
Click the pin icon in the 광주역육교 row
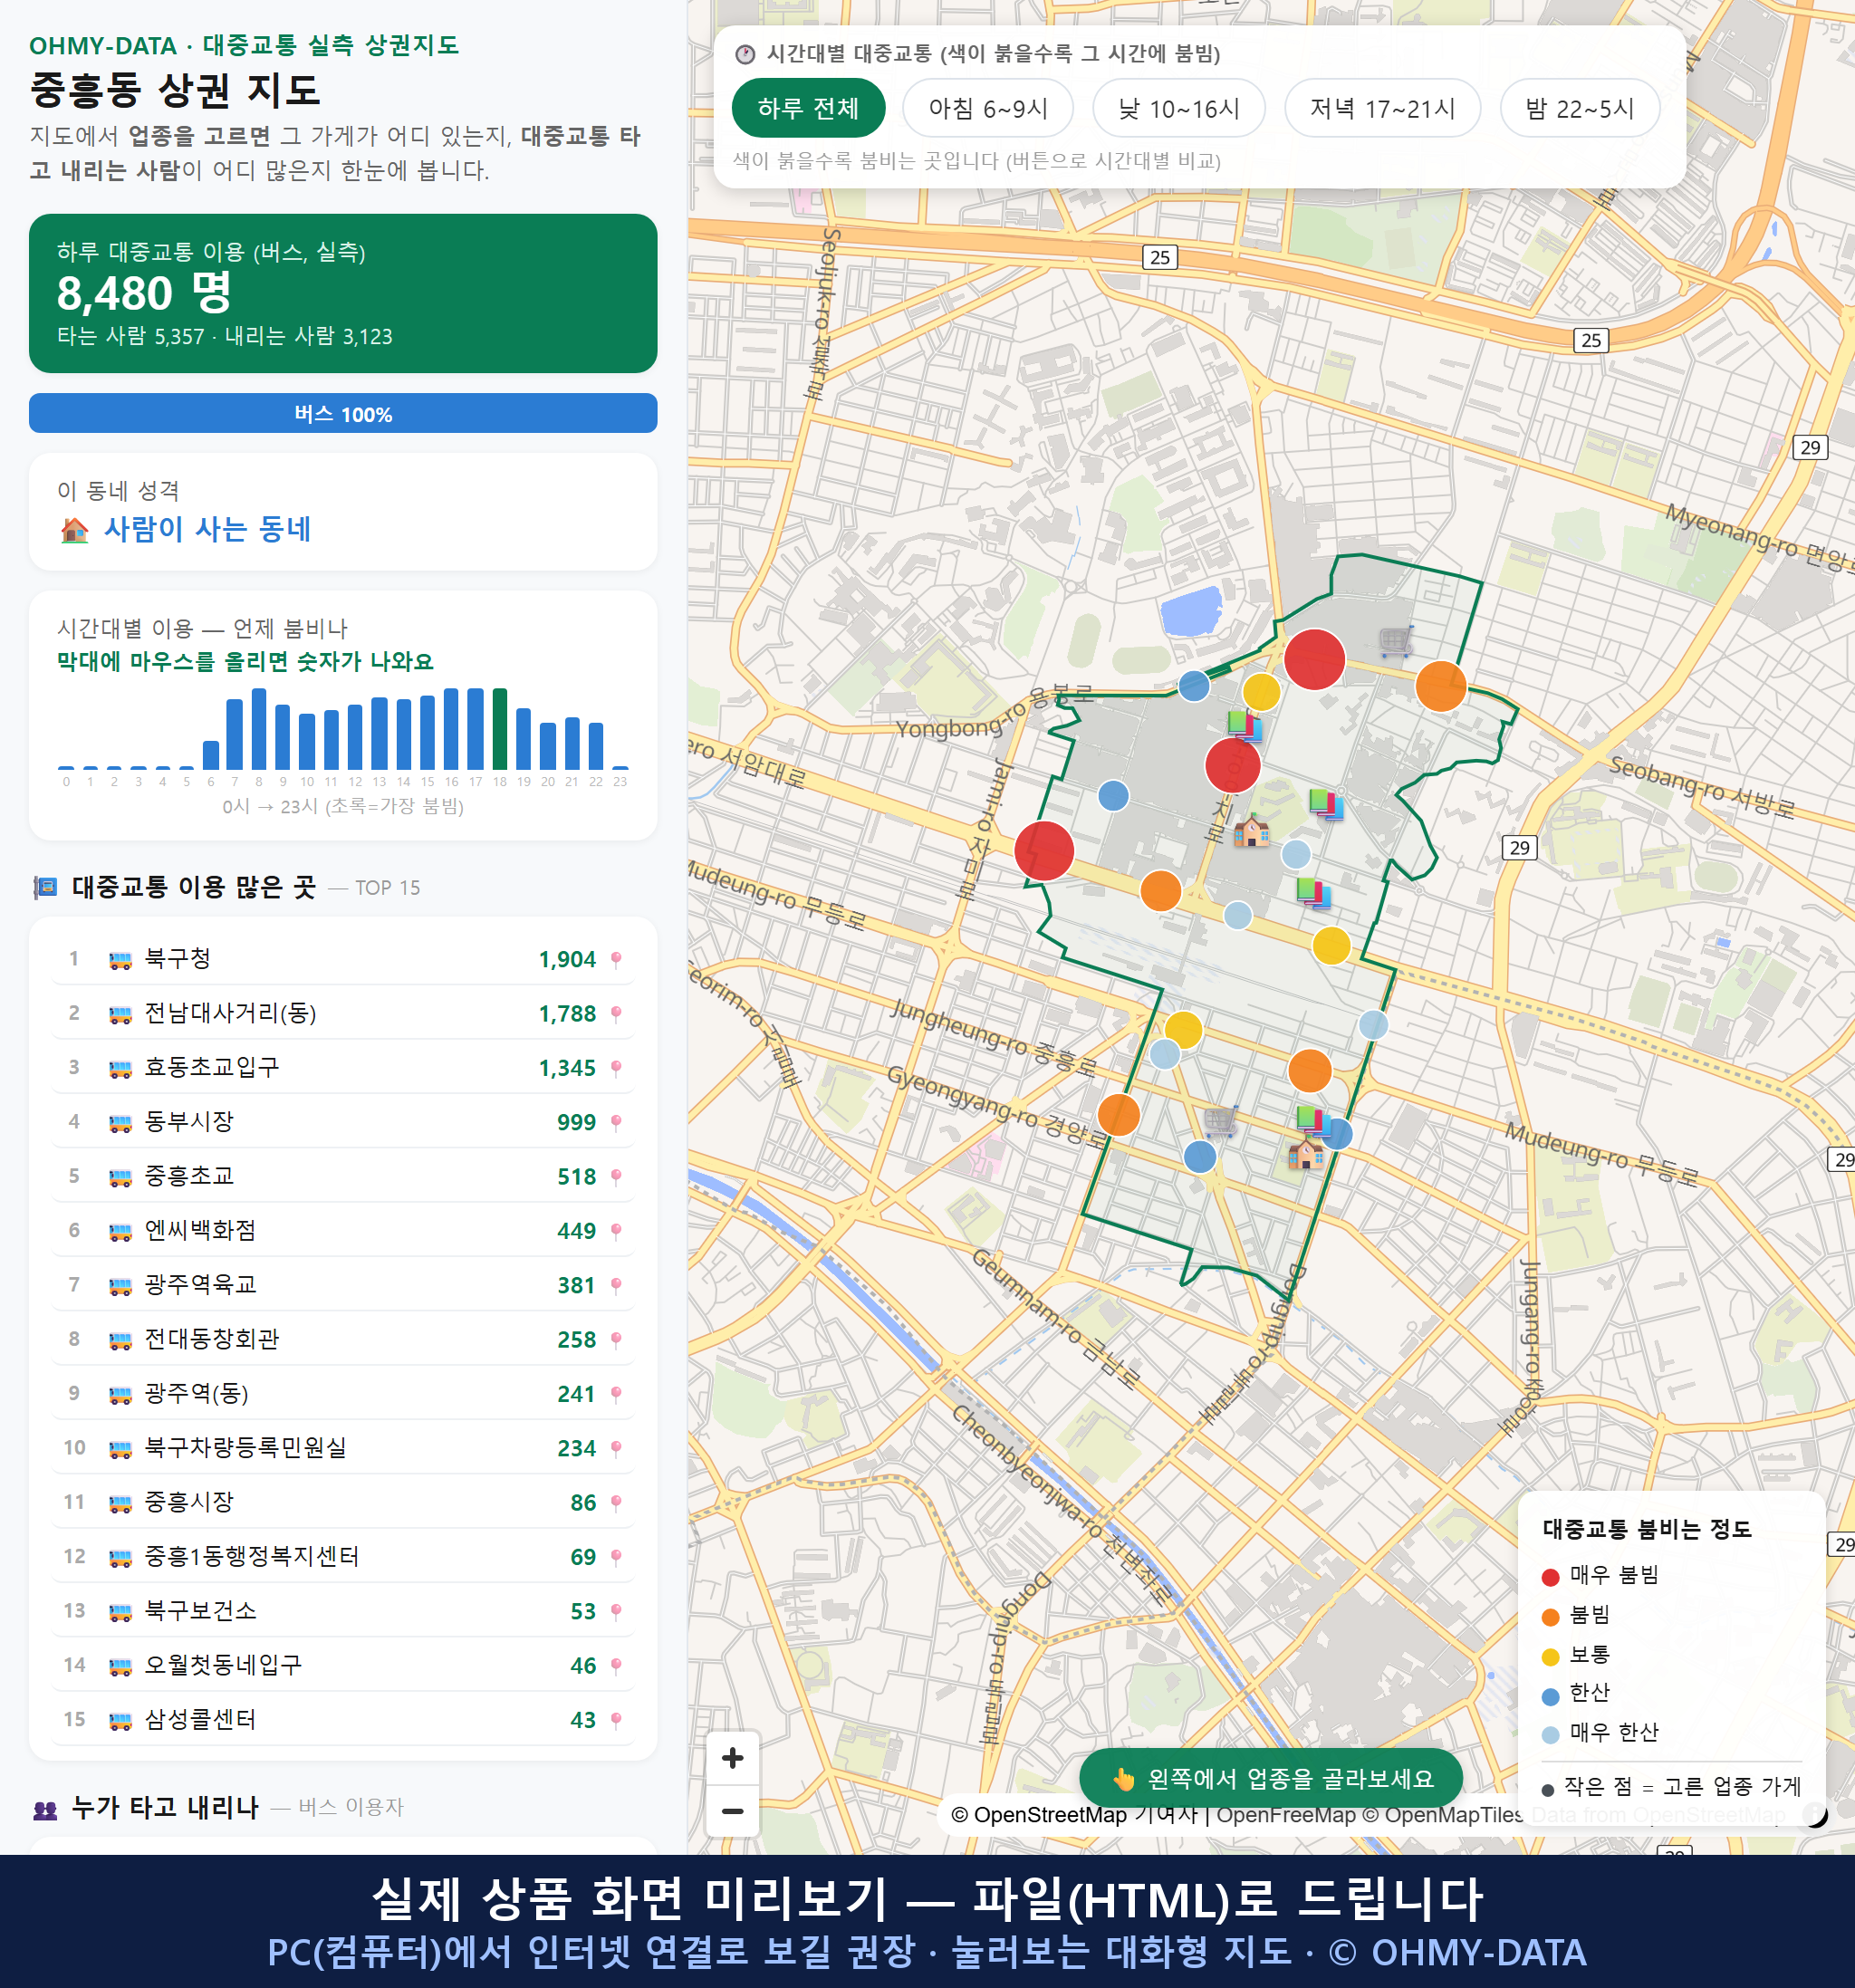tap(616, 1285)
